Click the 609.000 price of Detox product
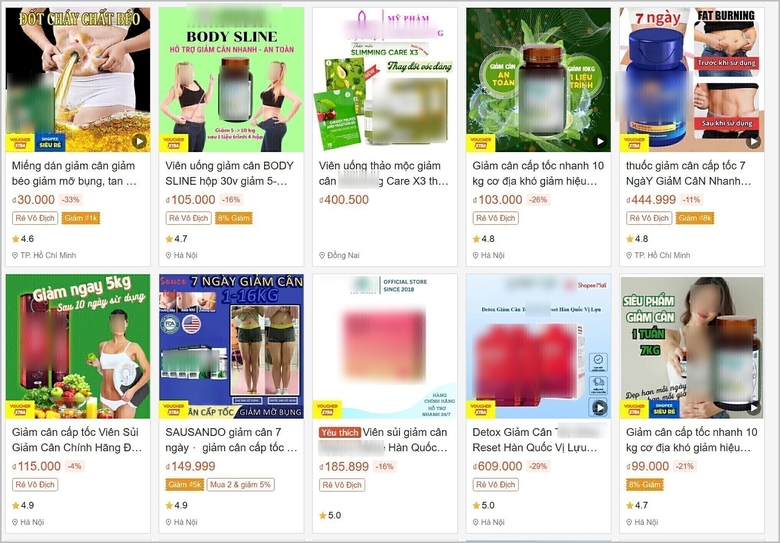 tap(497, 466)
